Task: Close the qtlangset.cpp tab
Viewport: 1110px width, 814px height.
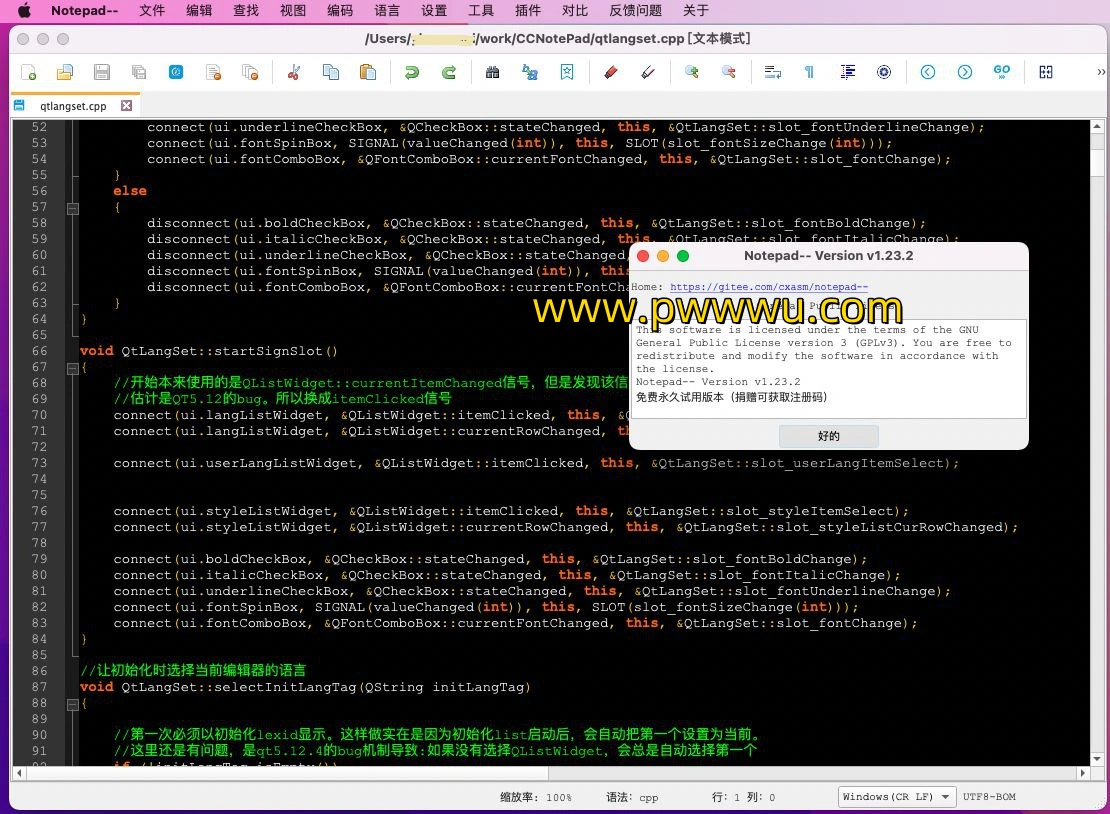Action: [x=127, y=105]
